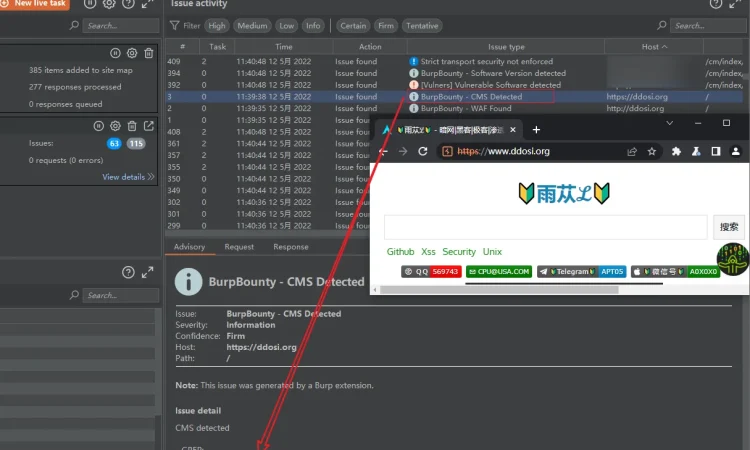Bookmark the page with the star icon

point(651,151)
